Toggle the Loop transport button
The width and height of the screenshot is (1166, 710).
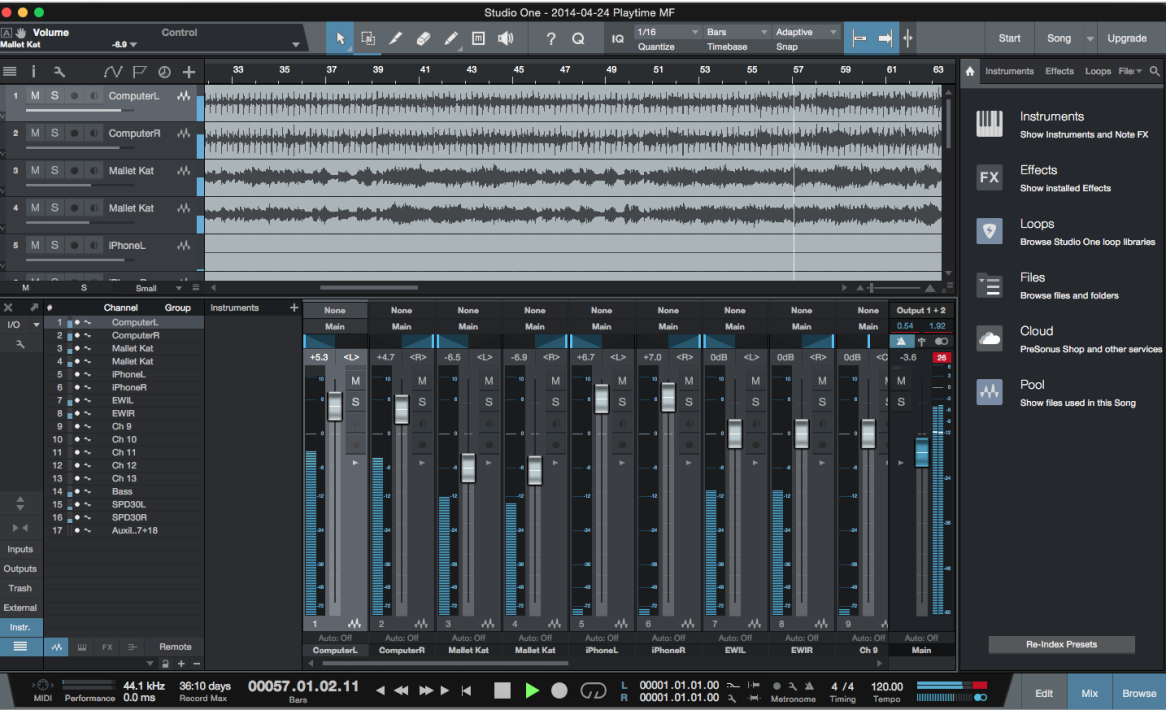593,691
